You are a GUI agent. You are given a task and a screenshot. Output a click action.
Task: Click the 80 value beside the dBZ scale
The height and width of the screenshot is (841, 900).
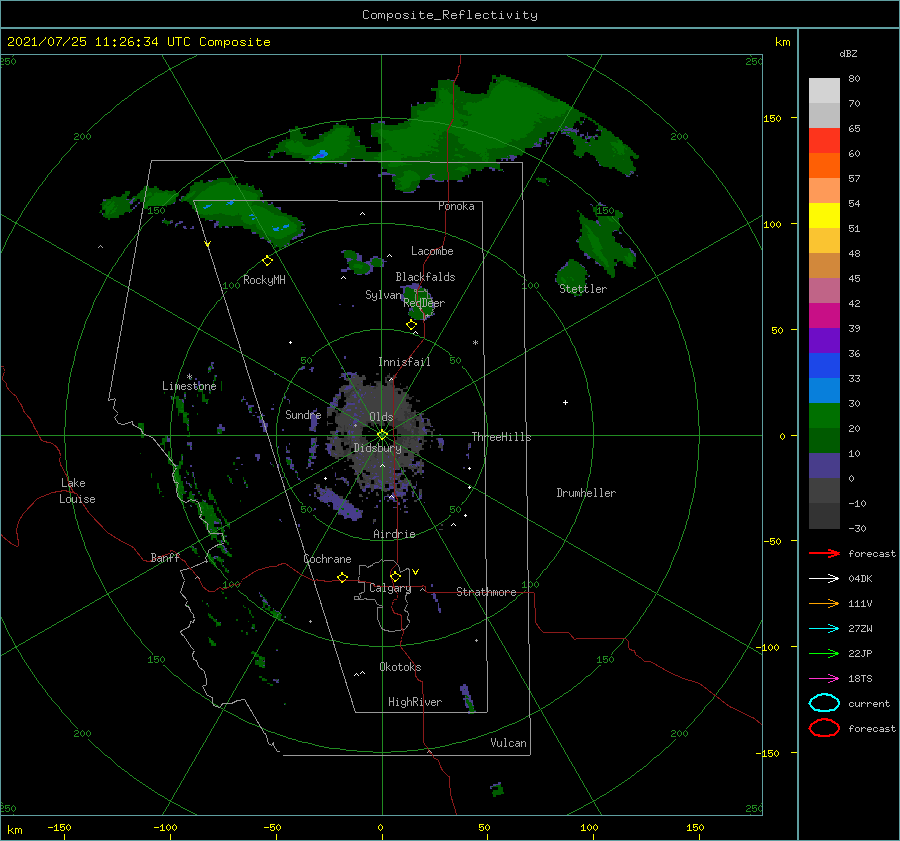tap(854, 79)
